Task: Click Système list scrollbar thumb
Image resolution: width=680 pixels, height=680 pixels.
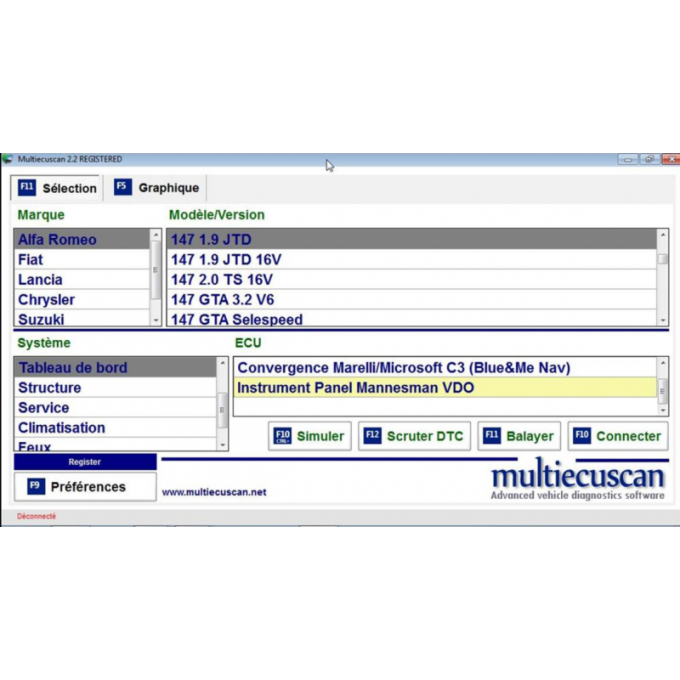Action: click(x=222, y=410)
